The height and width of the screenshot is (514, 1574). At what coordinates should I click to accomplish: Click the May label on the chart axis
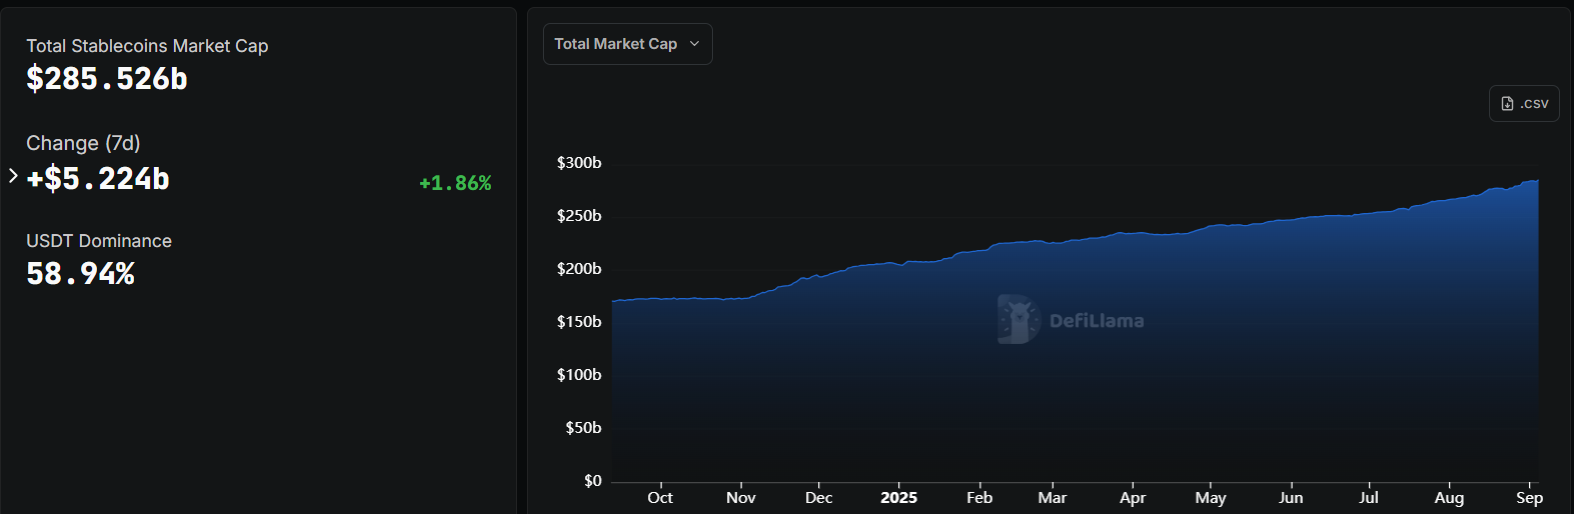(x=1210, y=498)
